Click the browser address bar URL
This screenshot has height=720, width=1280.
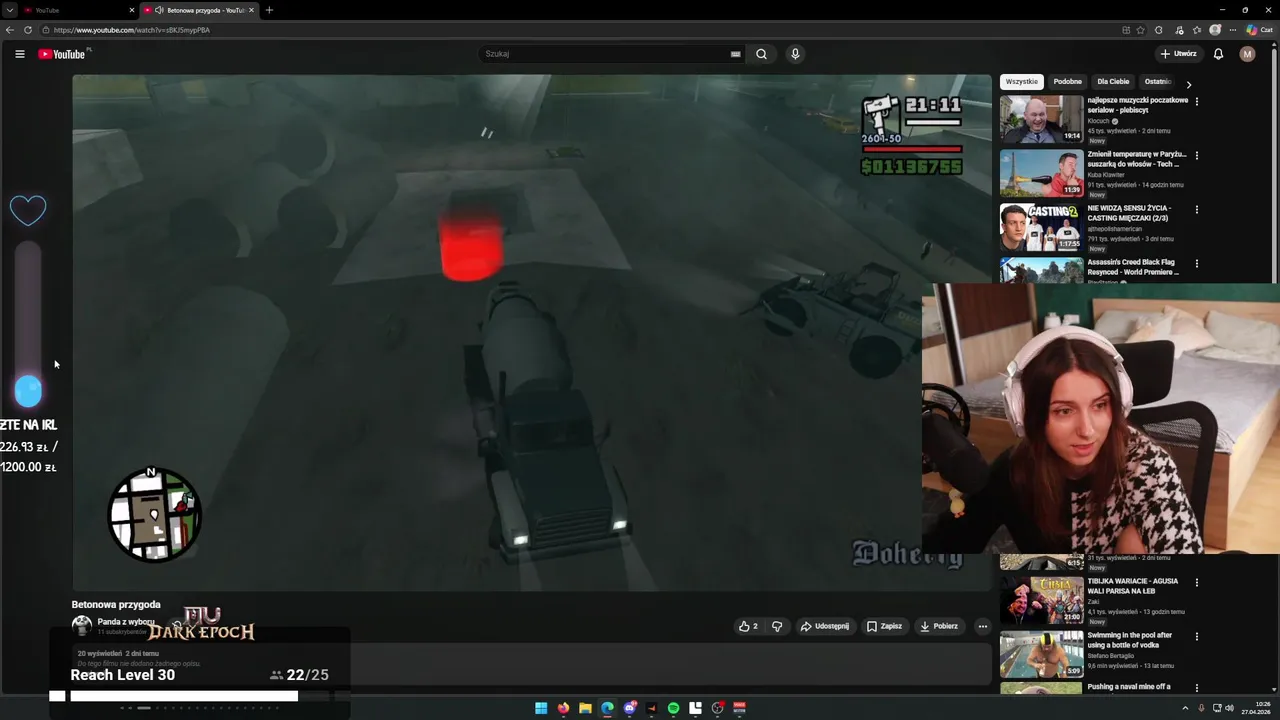pos(132,30)
